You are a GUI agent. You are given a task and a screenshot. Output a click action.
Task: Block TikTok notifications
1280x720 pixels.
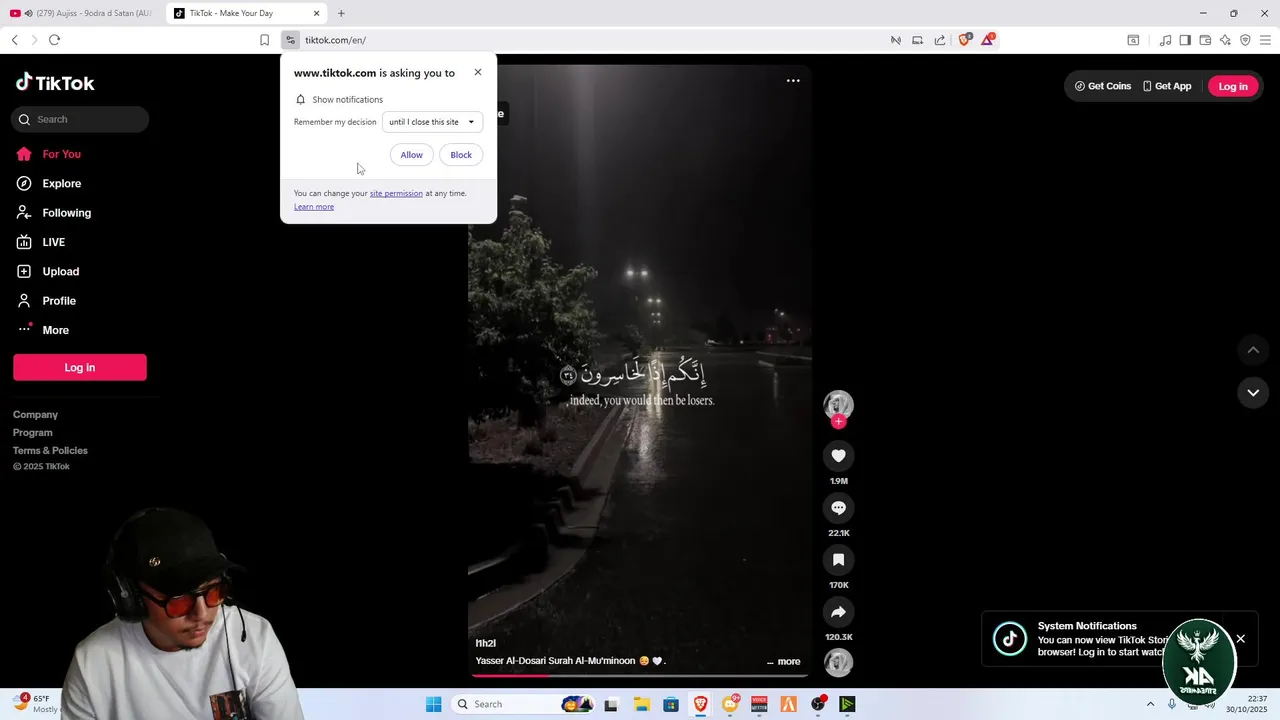point(461,155)
